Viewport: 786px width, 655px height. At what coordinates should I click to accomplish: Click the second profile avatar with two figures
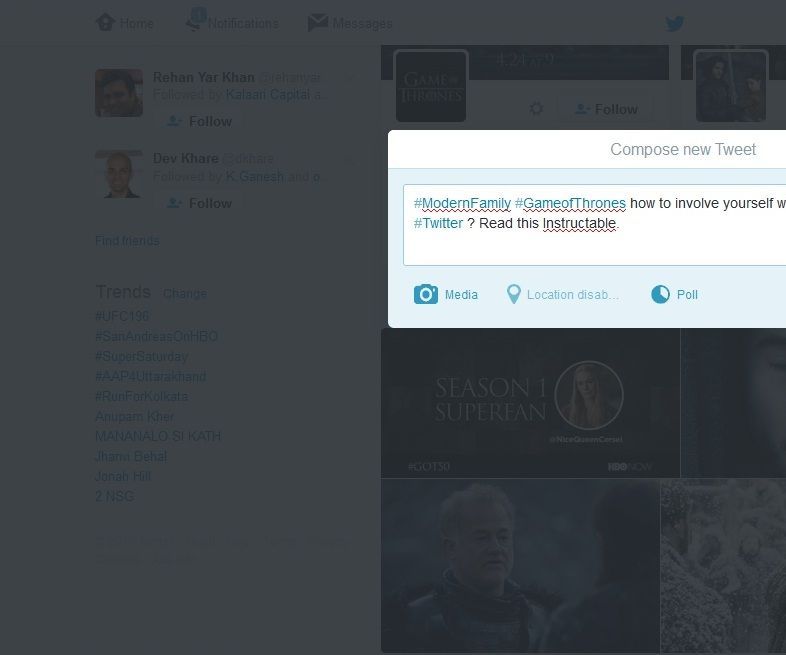[x=731, y=86]
